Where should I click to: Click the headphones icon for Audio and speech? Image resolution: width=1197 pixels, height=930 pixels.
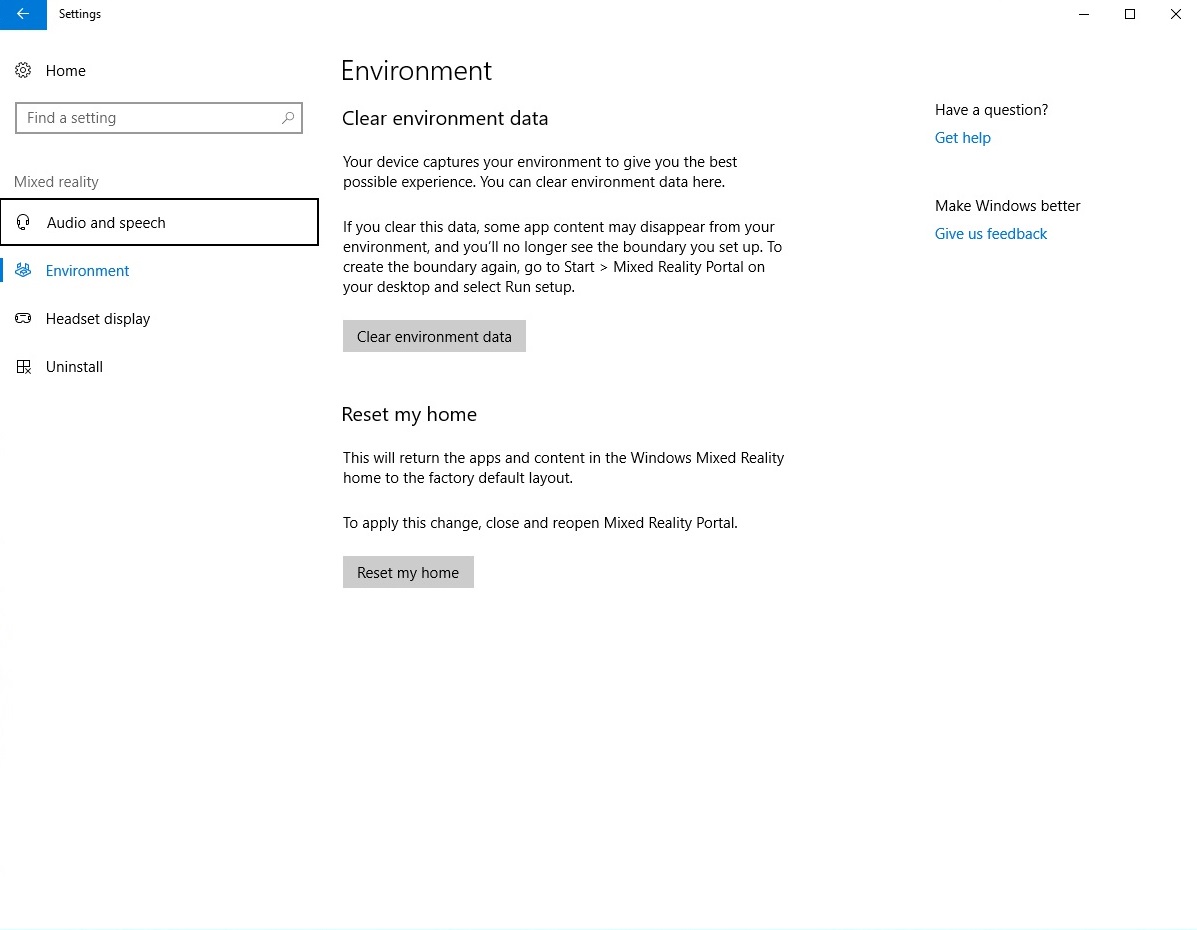coord(24,223)
